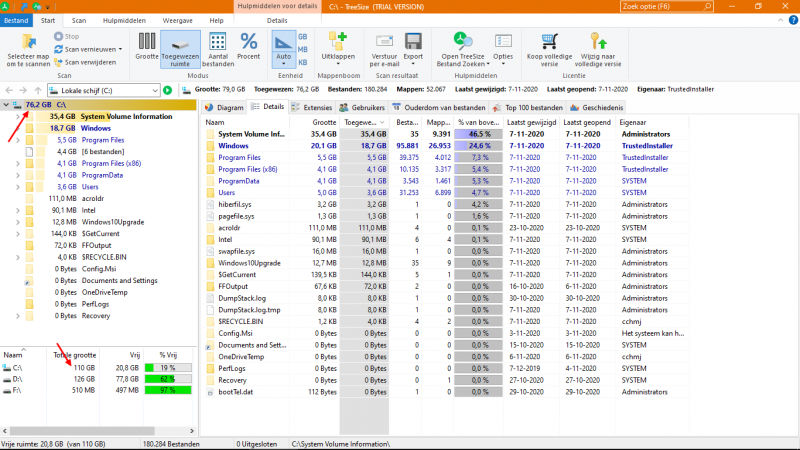Viewport: 800px width, 450px height.
Task: Open the Gebruikers tab
Action: (362, 108)
